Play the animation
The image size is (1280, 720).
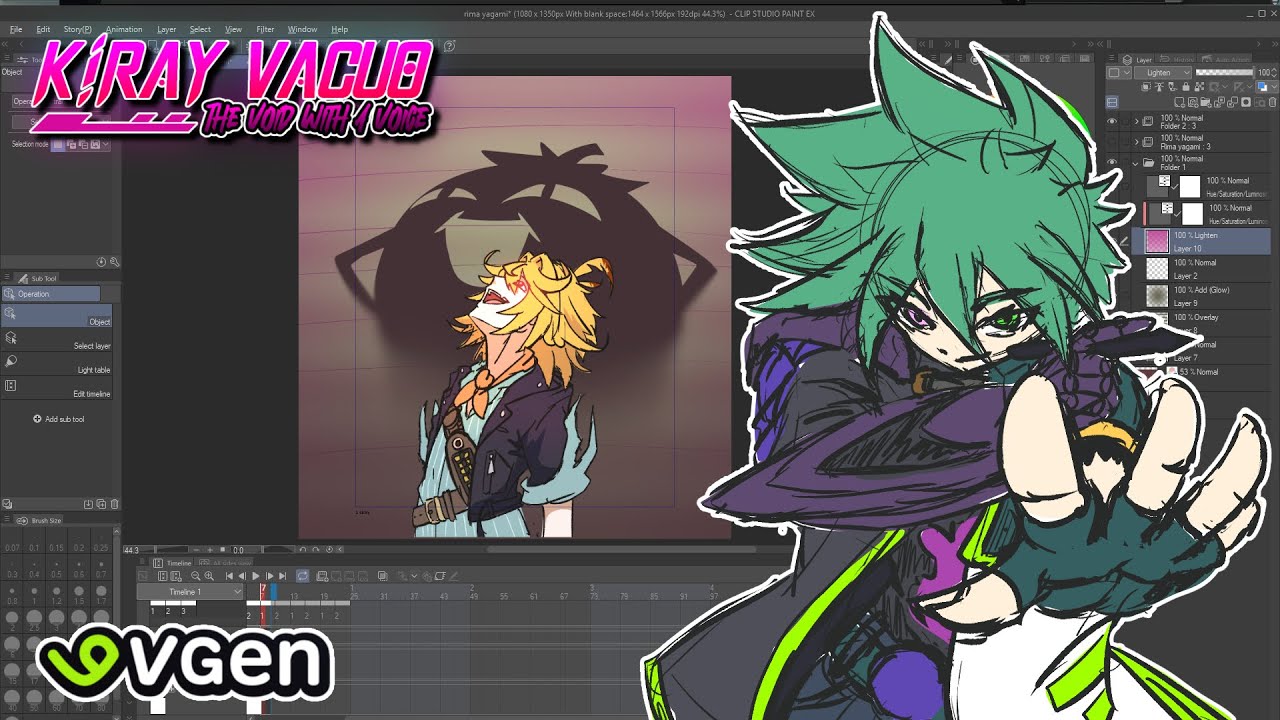click(x=255, y=576)
